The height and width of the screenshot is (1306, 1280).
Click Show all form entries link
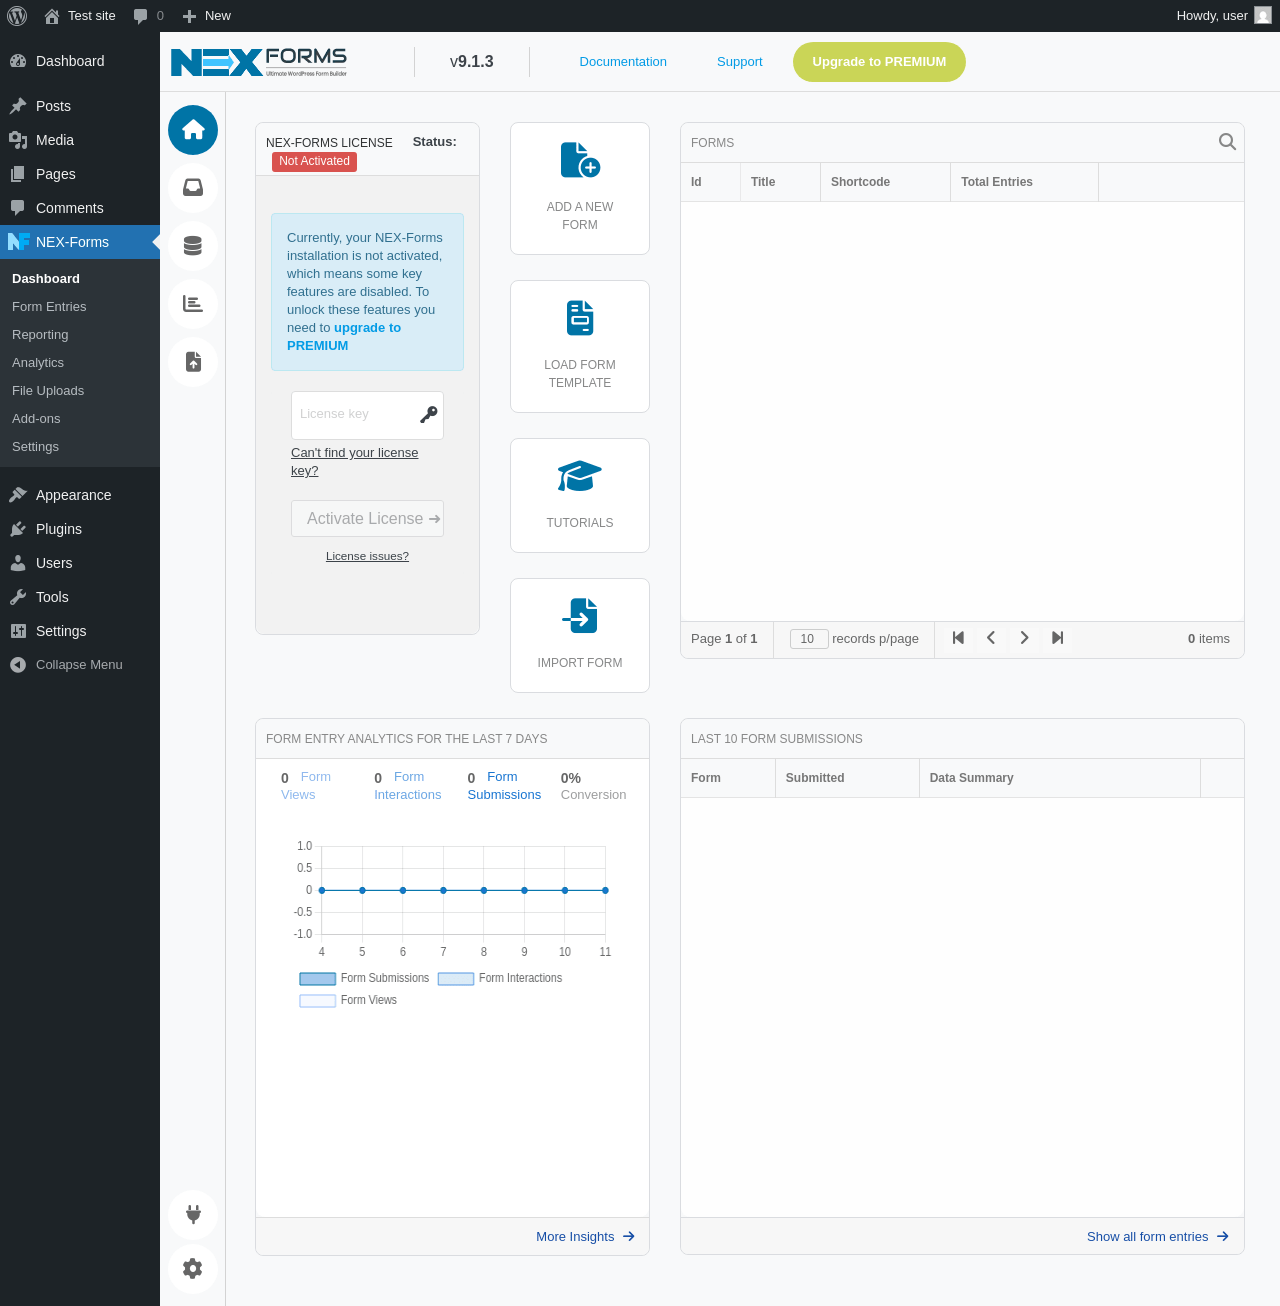(1158, 1237)
